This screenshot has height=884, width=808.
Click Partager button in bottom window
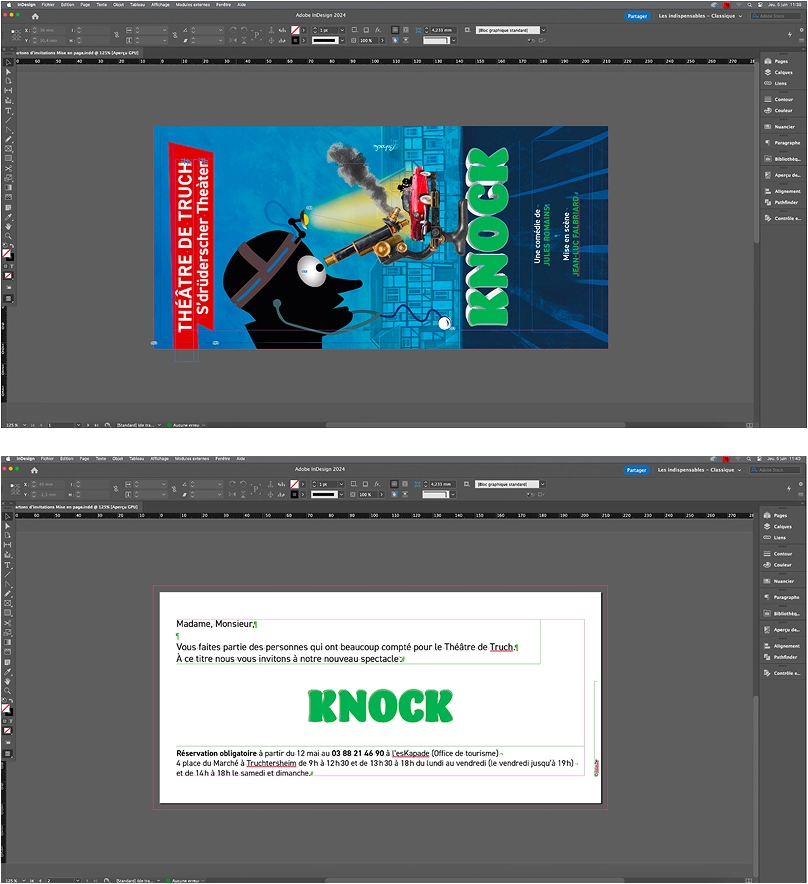point(637,470)
